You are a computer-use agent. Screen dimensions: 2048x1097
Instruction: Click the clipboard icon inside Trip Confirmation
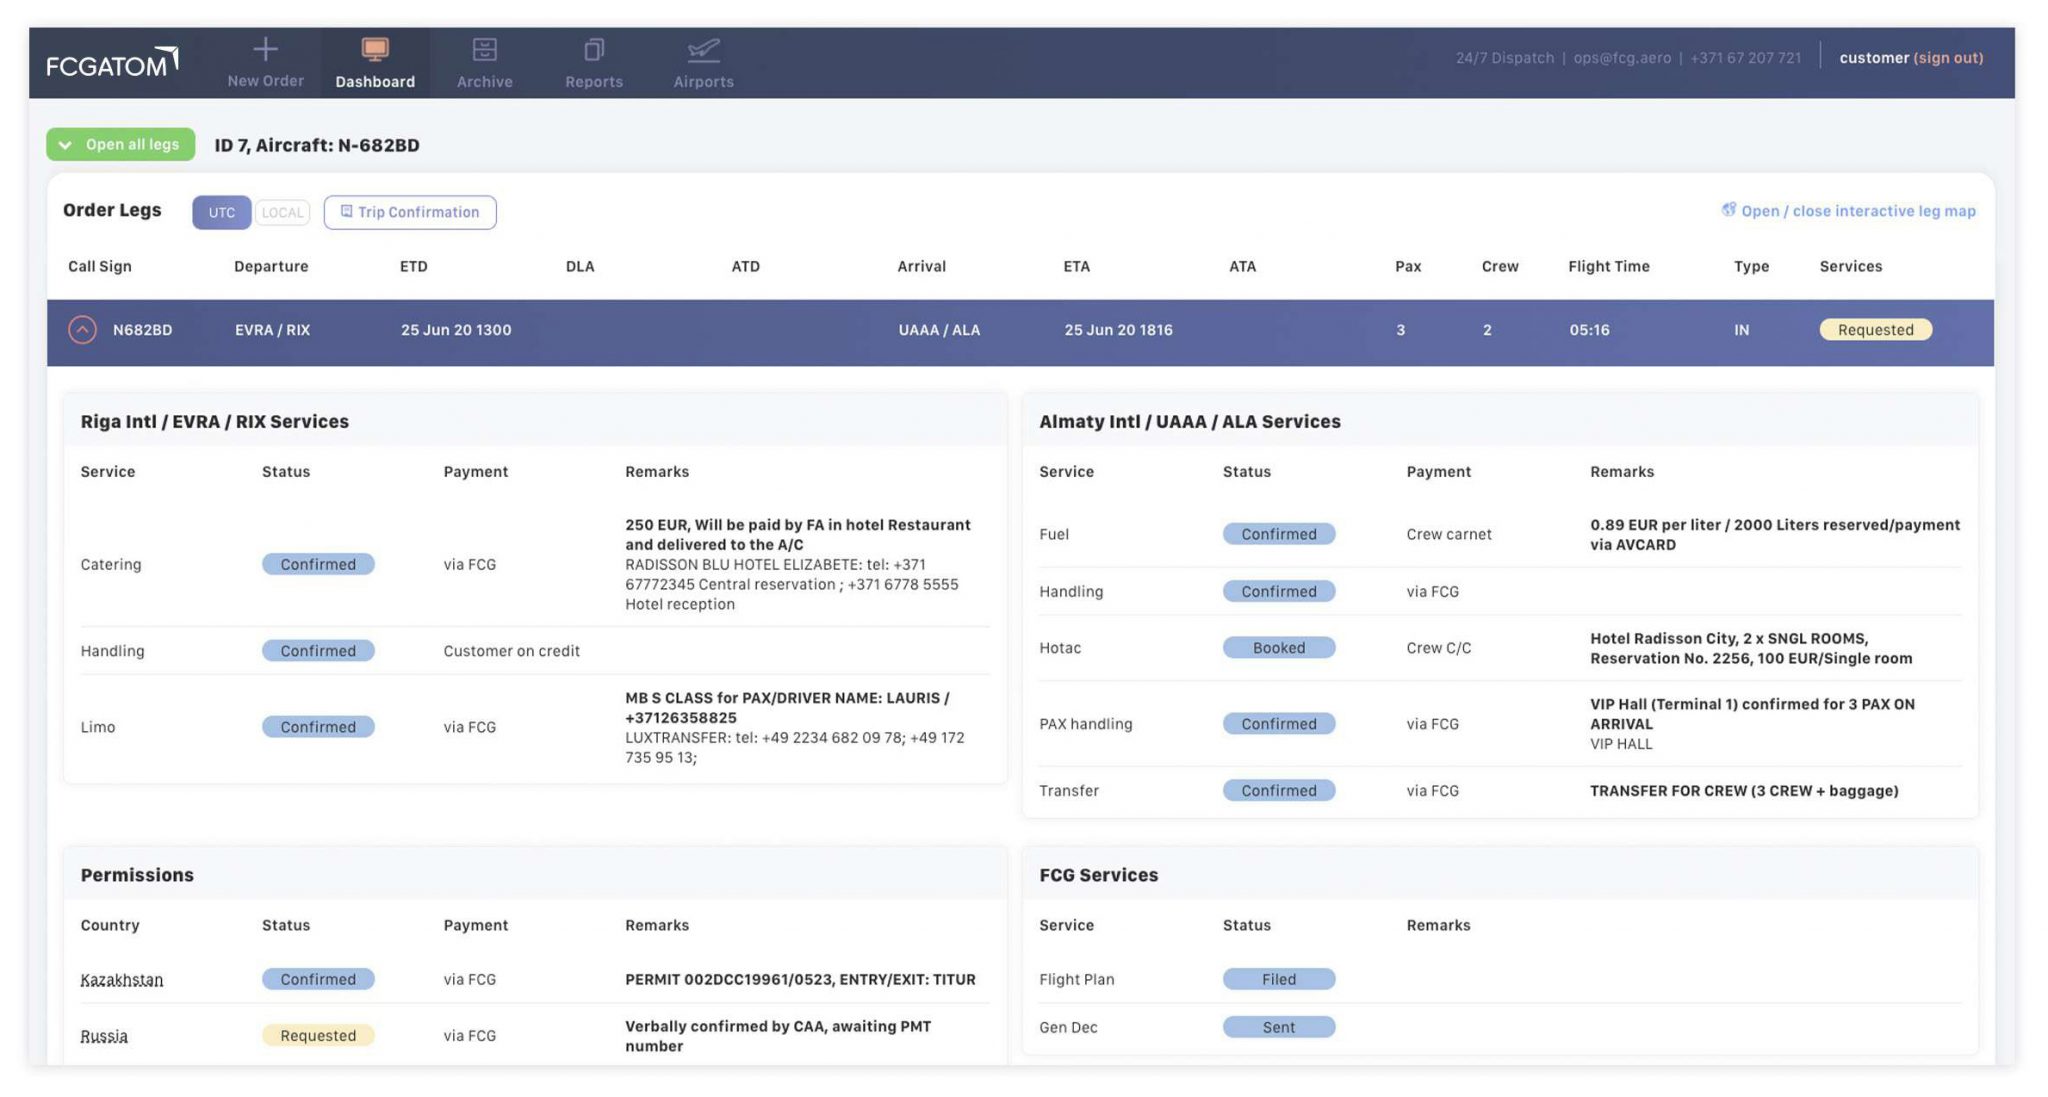347,211
